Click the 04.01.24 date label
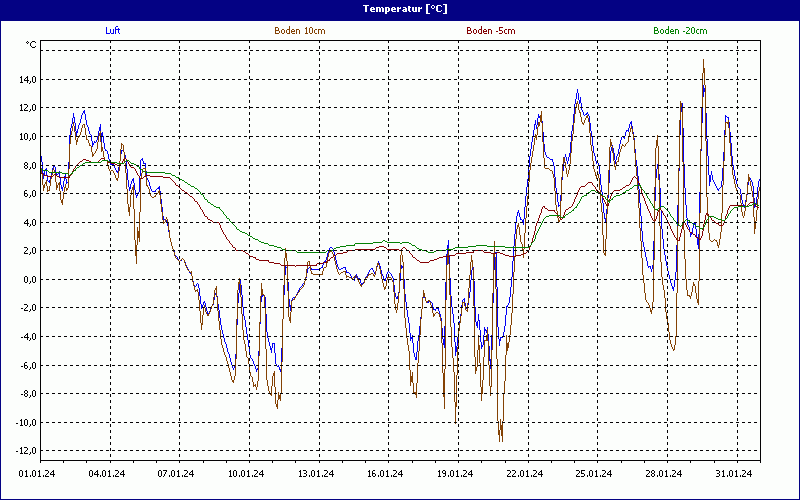 (x=107, y=474)
